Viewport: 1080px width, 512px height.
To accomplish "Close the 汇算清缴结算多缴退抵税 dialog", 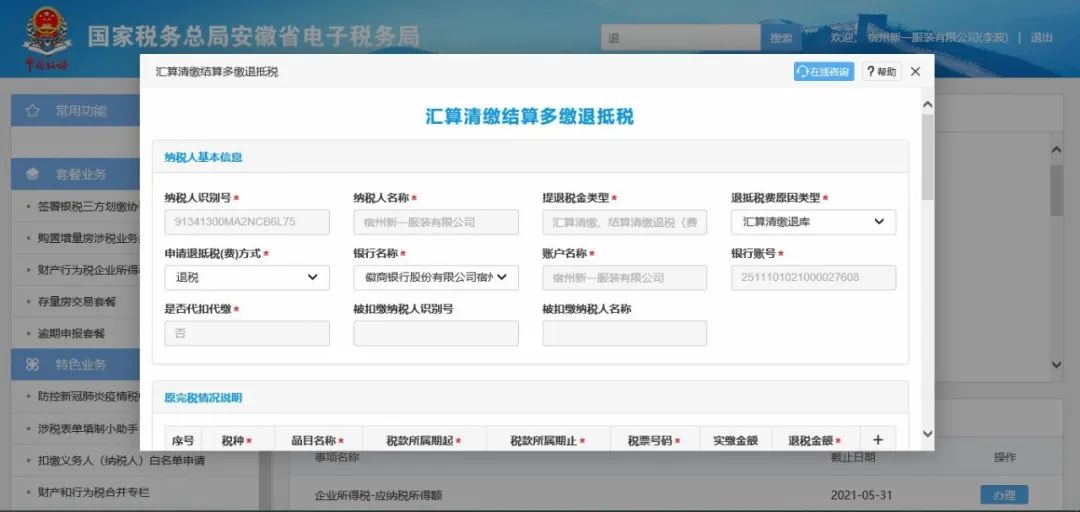I will click(915, 72).
